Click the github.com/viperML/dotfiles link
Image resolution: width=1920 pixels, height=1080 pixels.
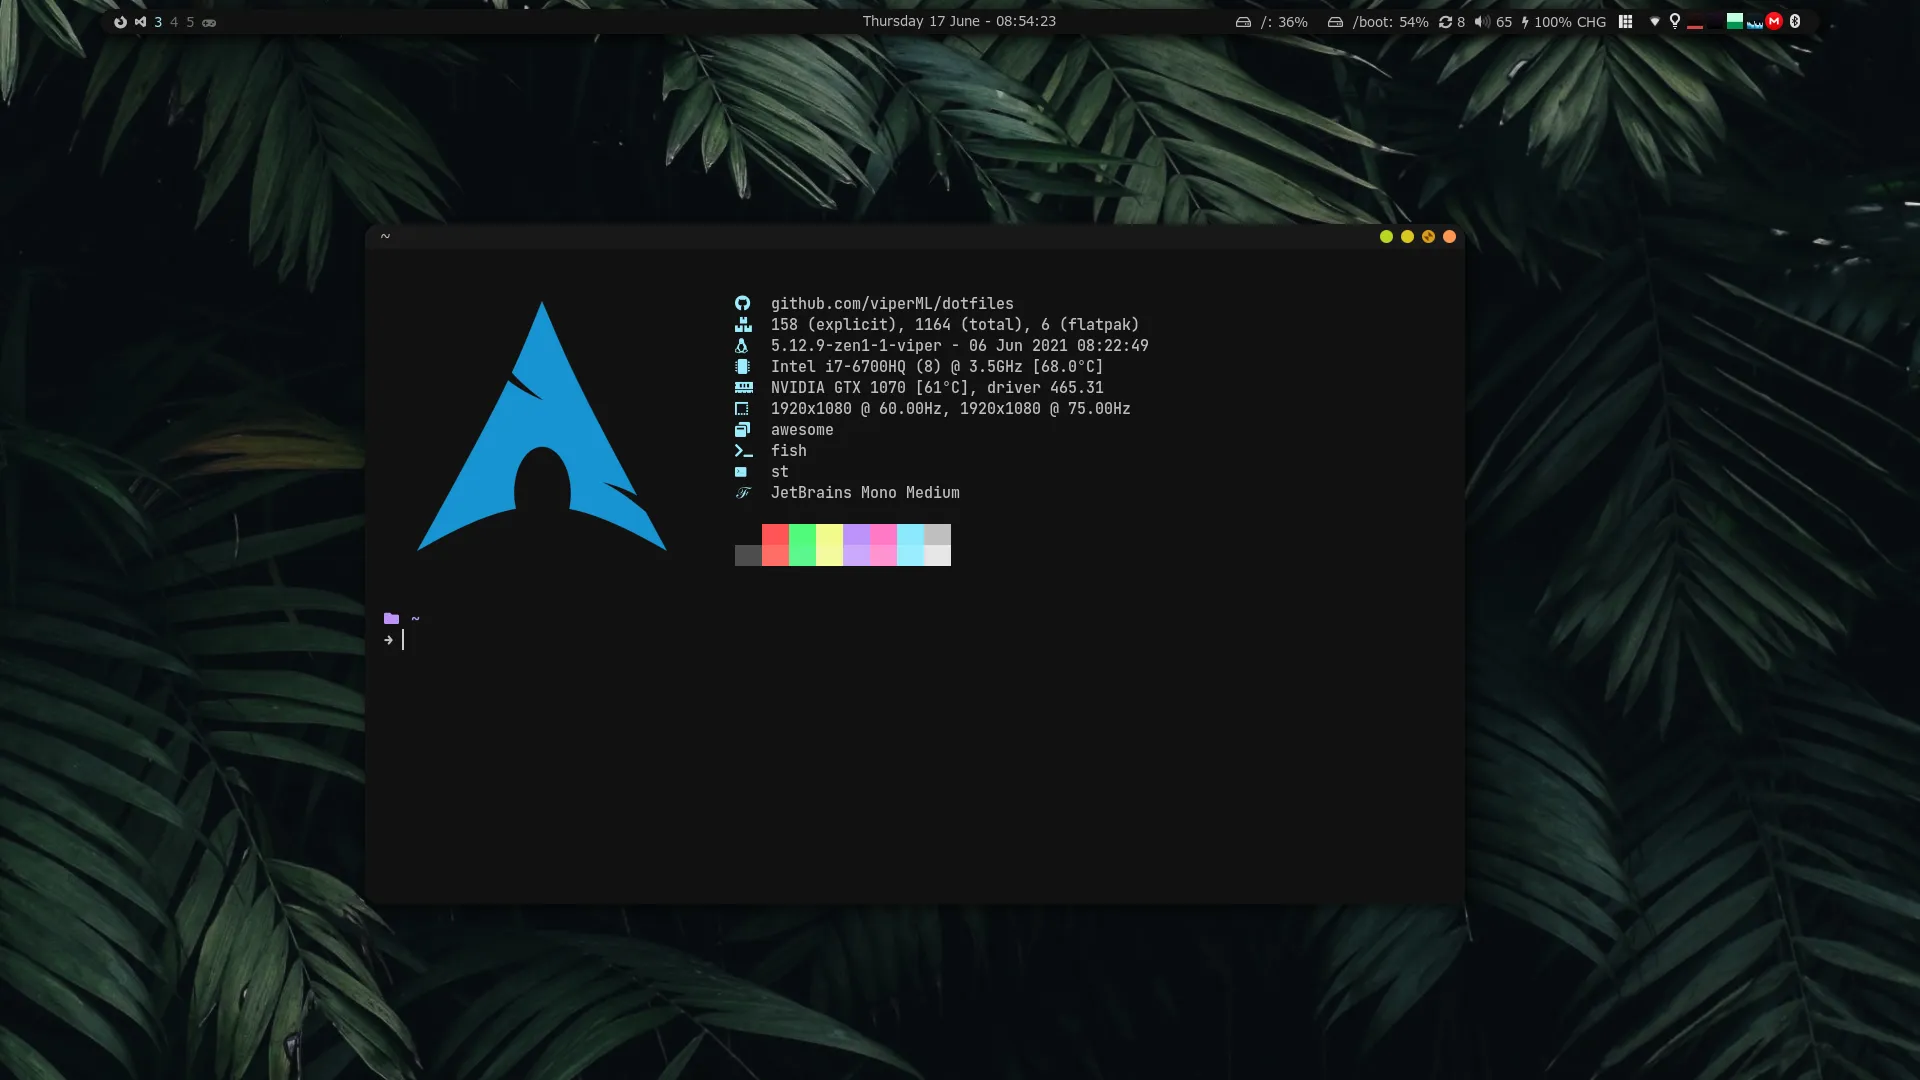[891, 303]
